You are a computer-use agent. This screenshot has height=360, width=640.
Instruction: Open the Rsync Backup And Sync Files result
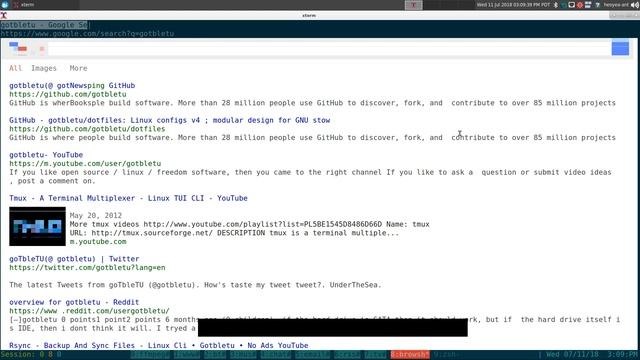158,345
